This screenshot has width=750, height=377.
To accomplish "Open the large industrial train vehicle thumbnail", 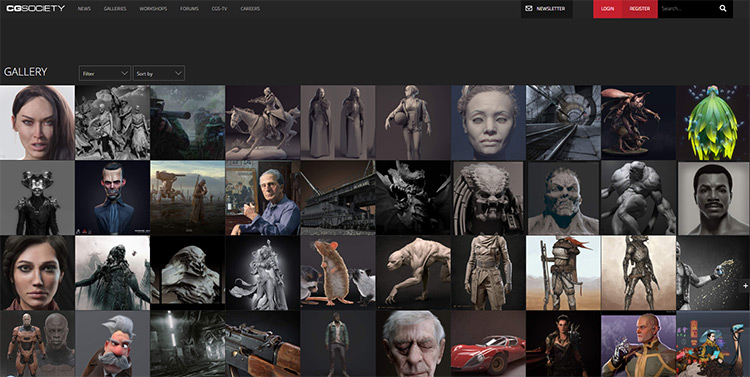I will (x=338, y=198).
